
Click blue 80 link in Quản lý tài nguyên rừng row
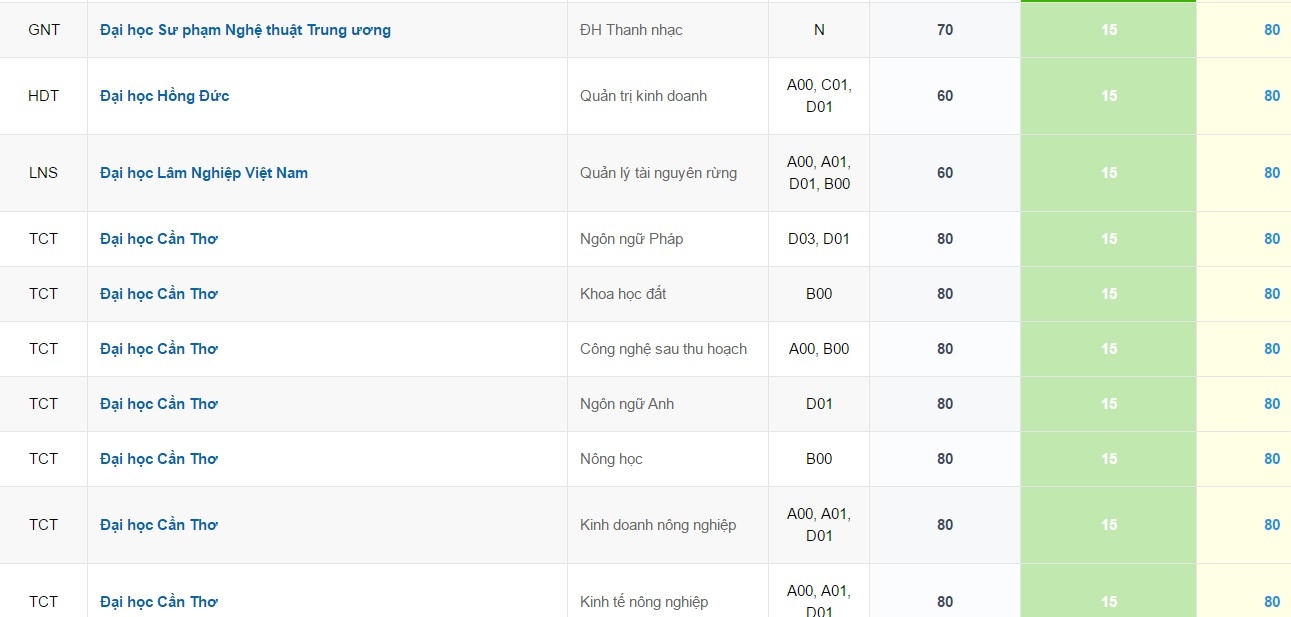coord(1271,173)
